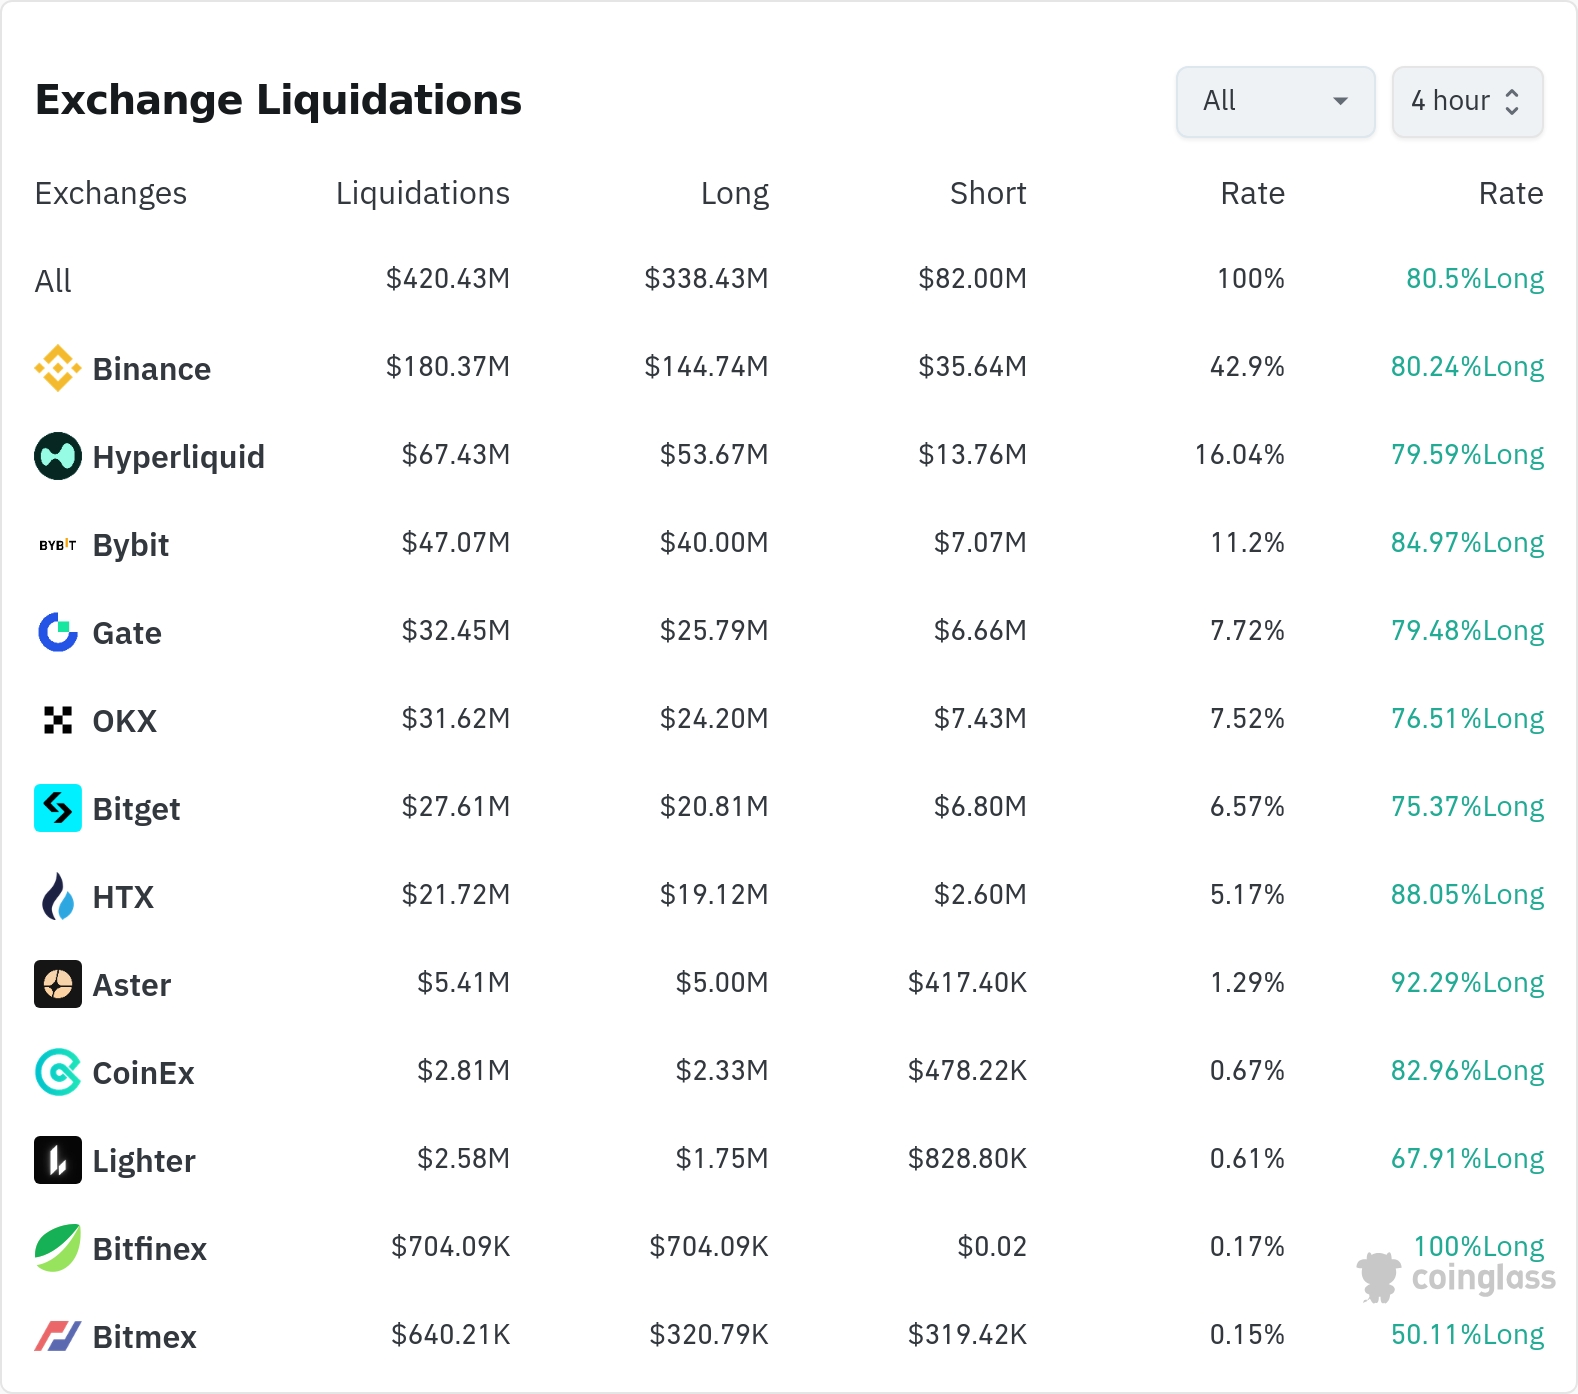Sort by the Long column header
1578x1394 pixels.
735,193
